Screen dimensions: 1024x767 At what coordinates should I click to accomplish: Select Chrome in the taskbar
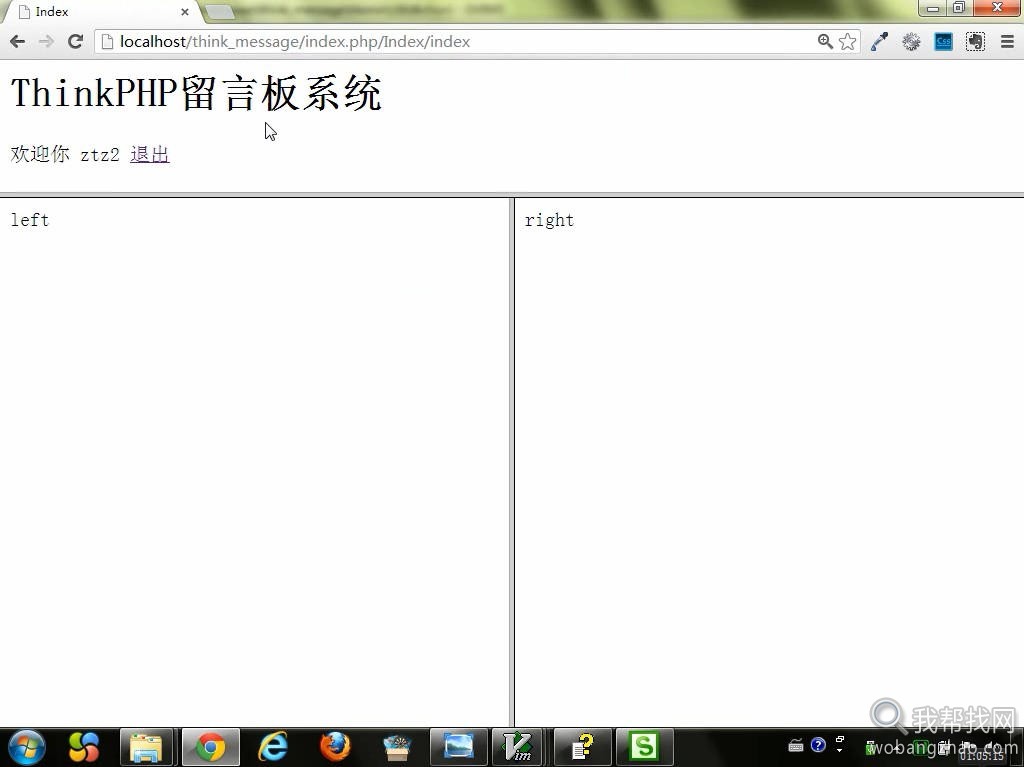tap(211, 747)
